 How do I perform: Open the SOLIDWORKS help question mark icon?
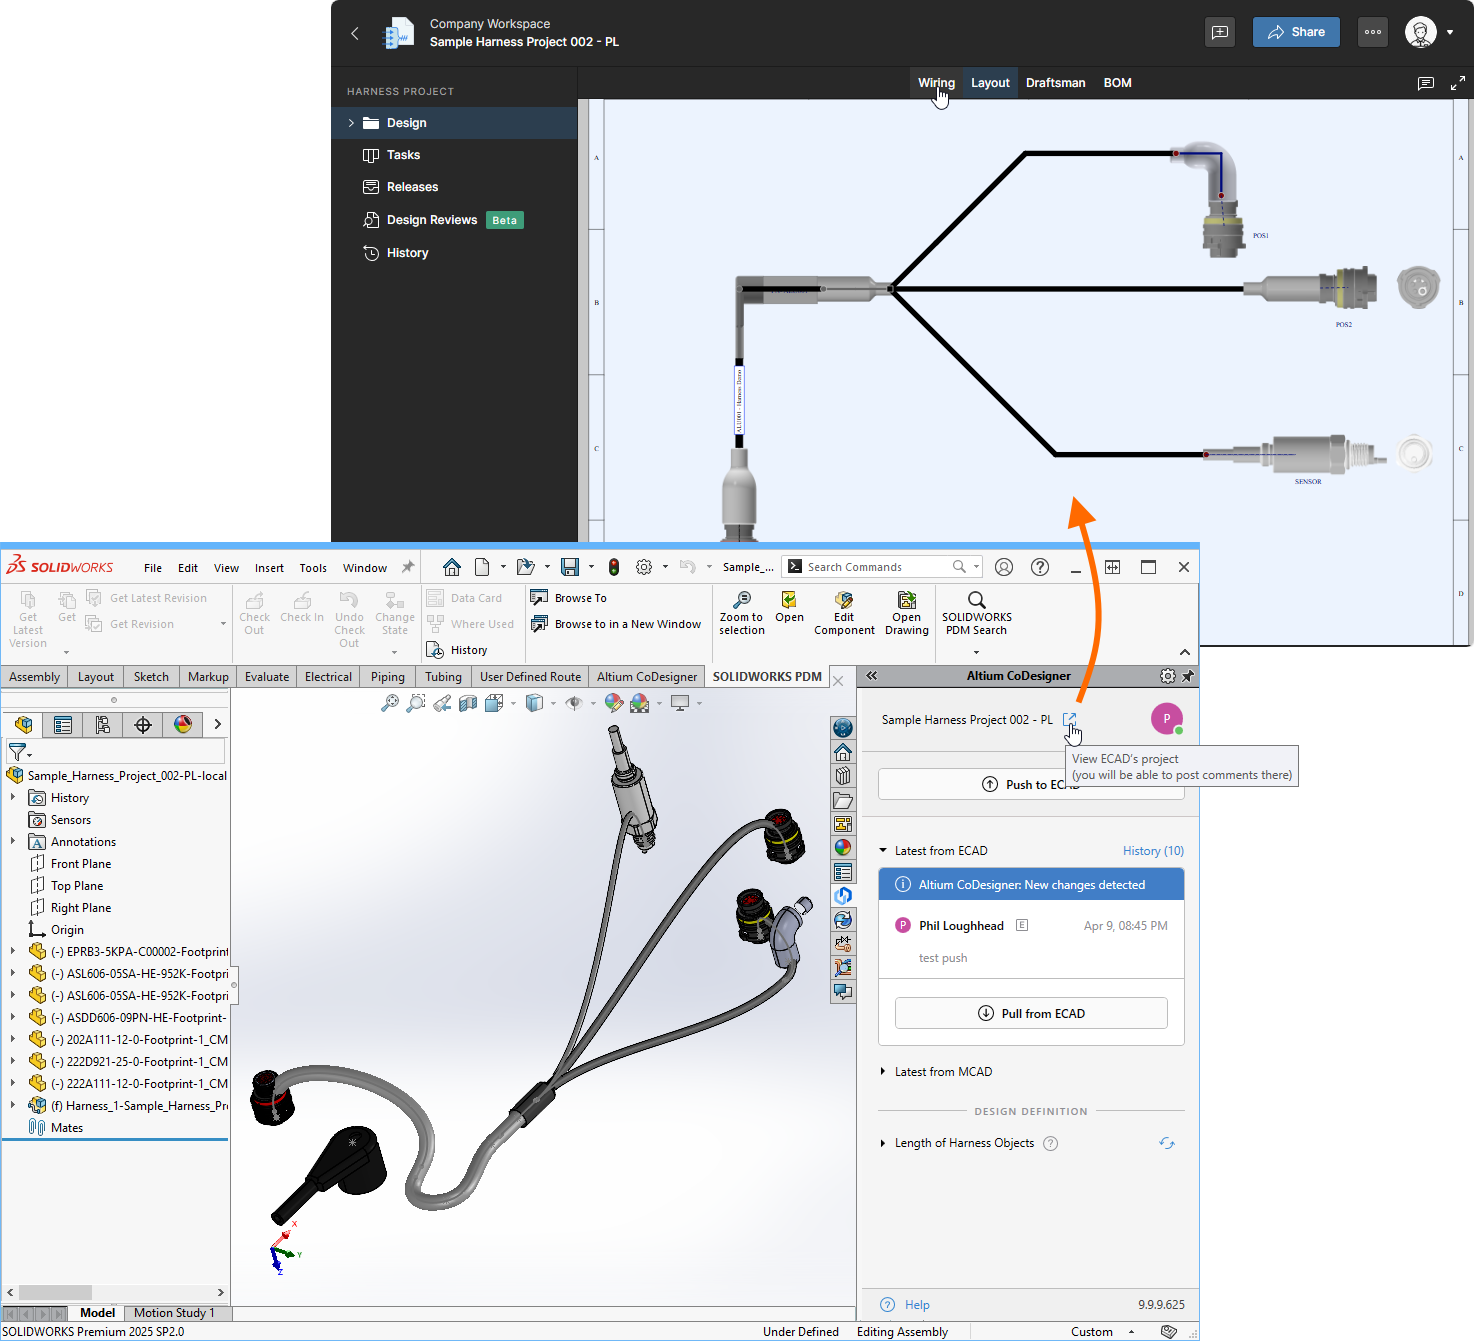tap(1040, 567)
